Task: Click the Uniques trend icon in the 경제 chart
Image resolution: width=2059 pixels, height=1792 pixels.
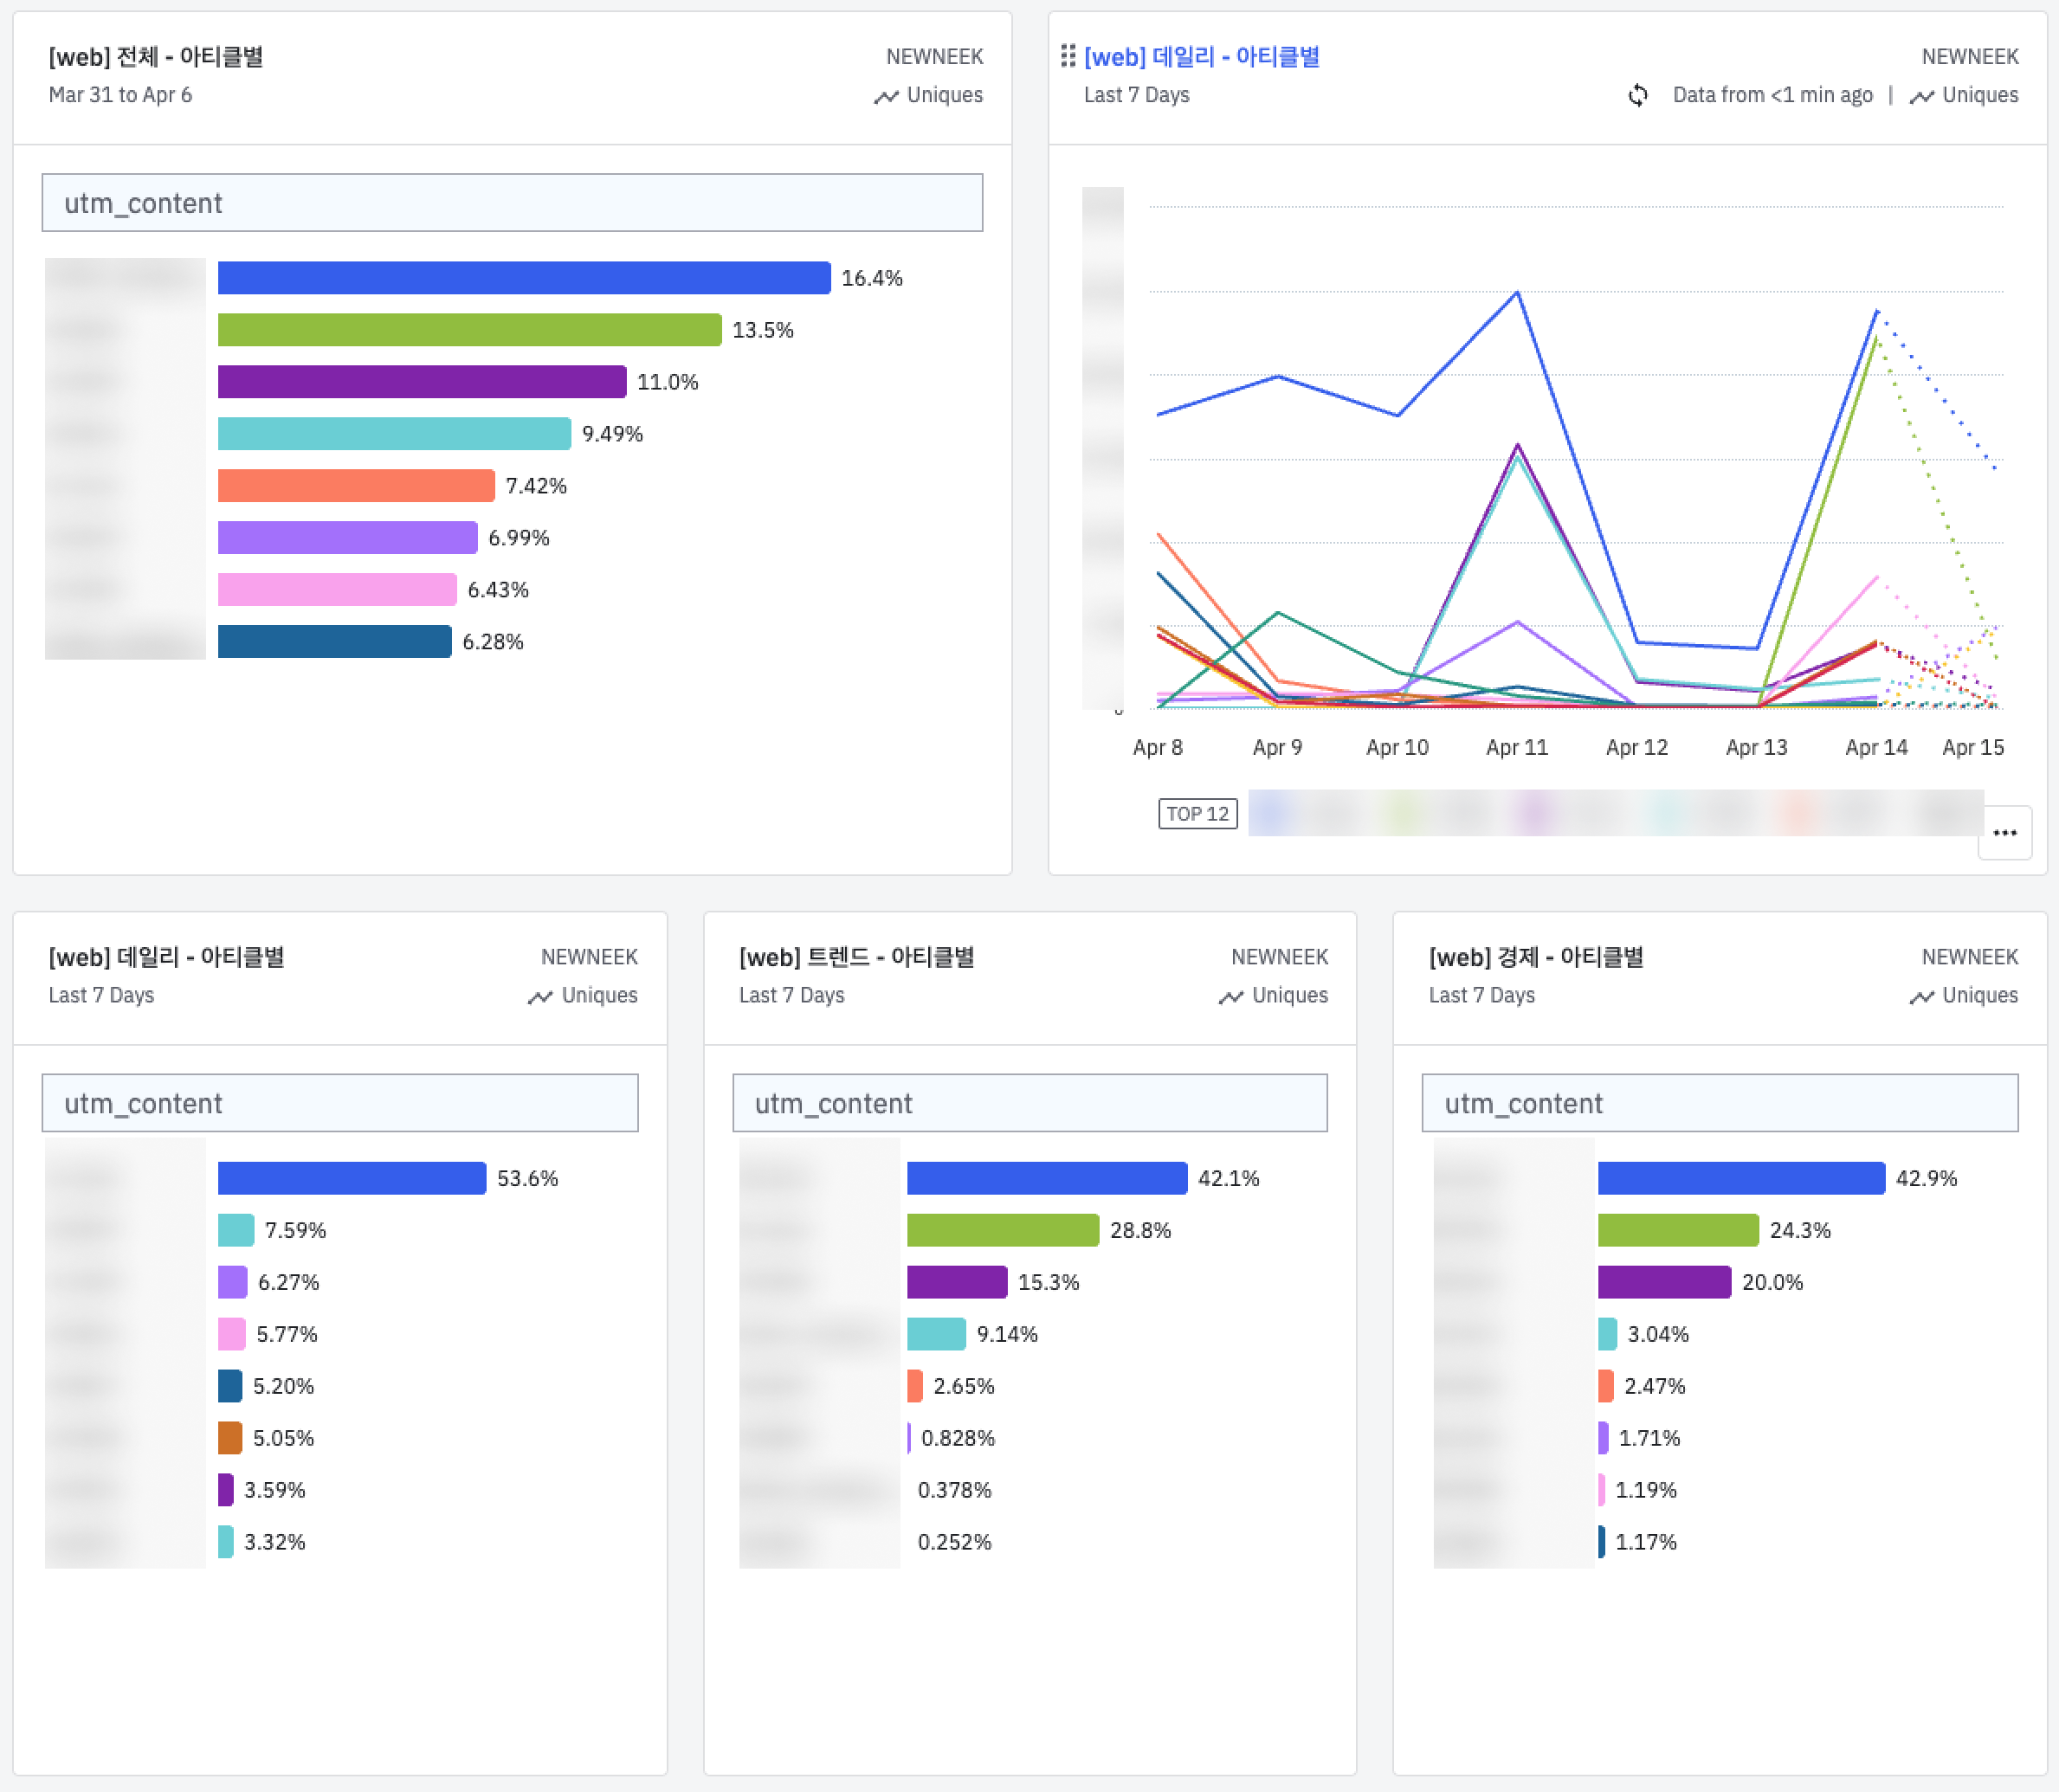Action: 1921,996
